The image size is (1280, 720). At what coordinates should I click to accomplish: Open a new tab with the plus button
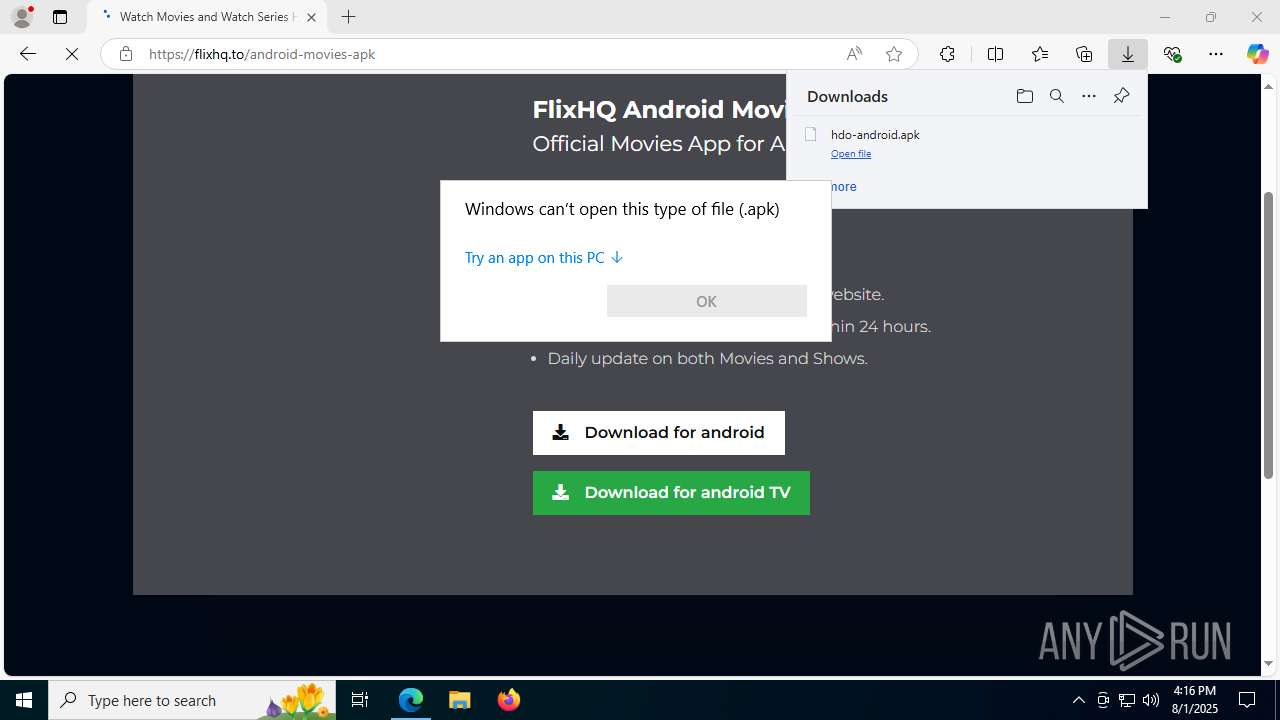pos(348,17)
